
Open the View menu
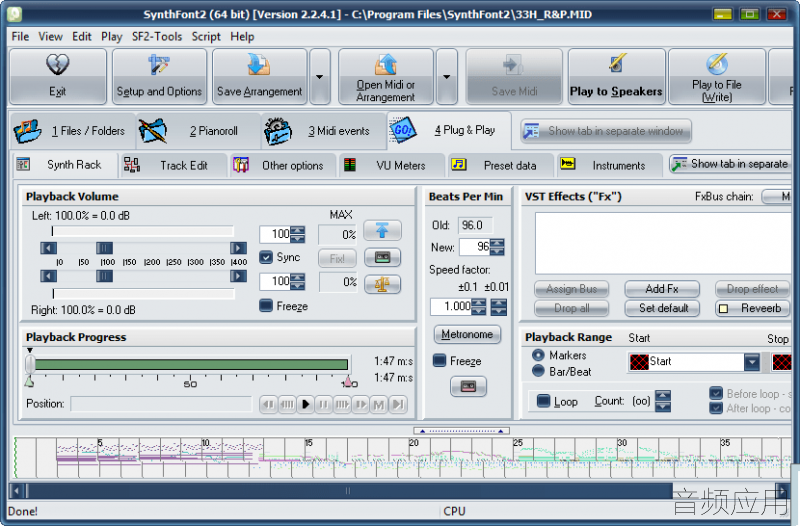tap(51, 37)
